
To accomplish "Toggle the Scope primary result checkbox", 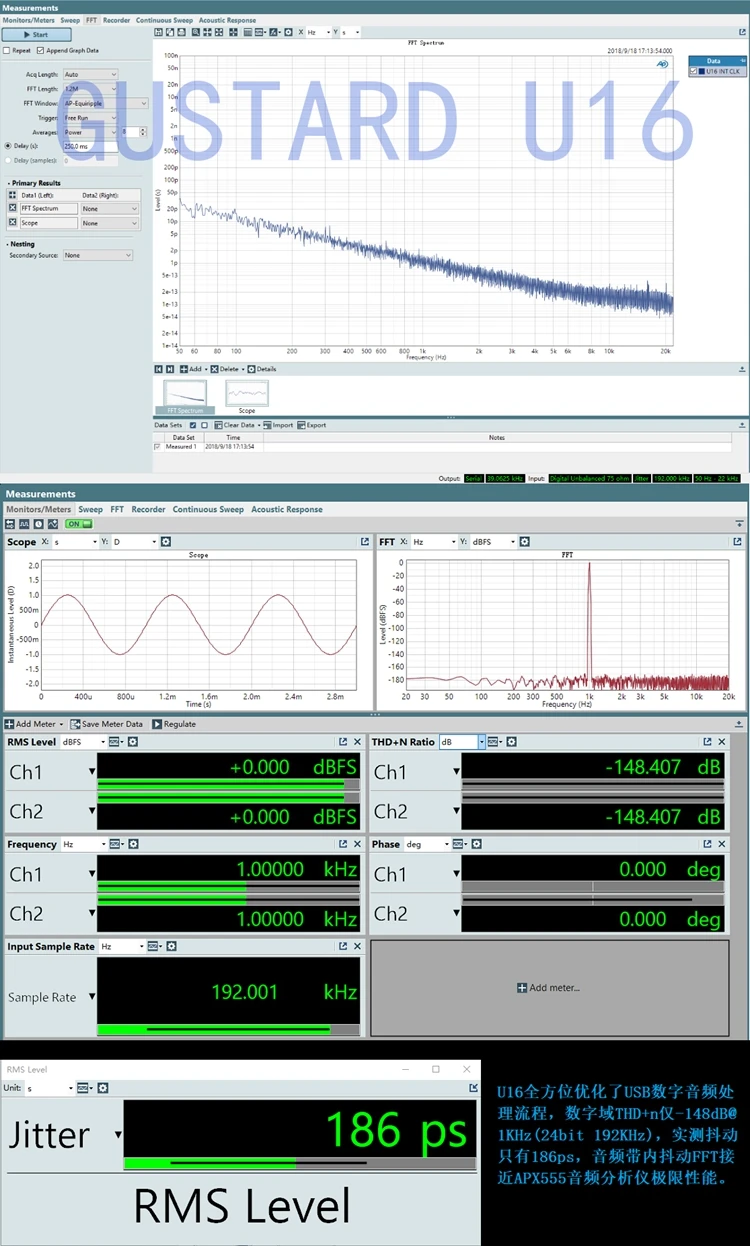I will pyautogui.click(x=13, y=223).
